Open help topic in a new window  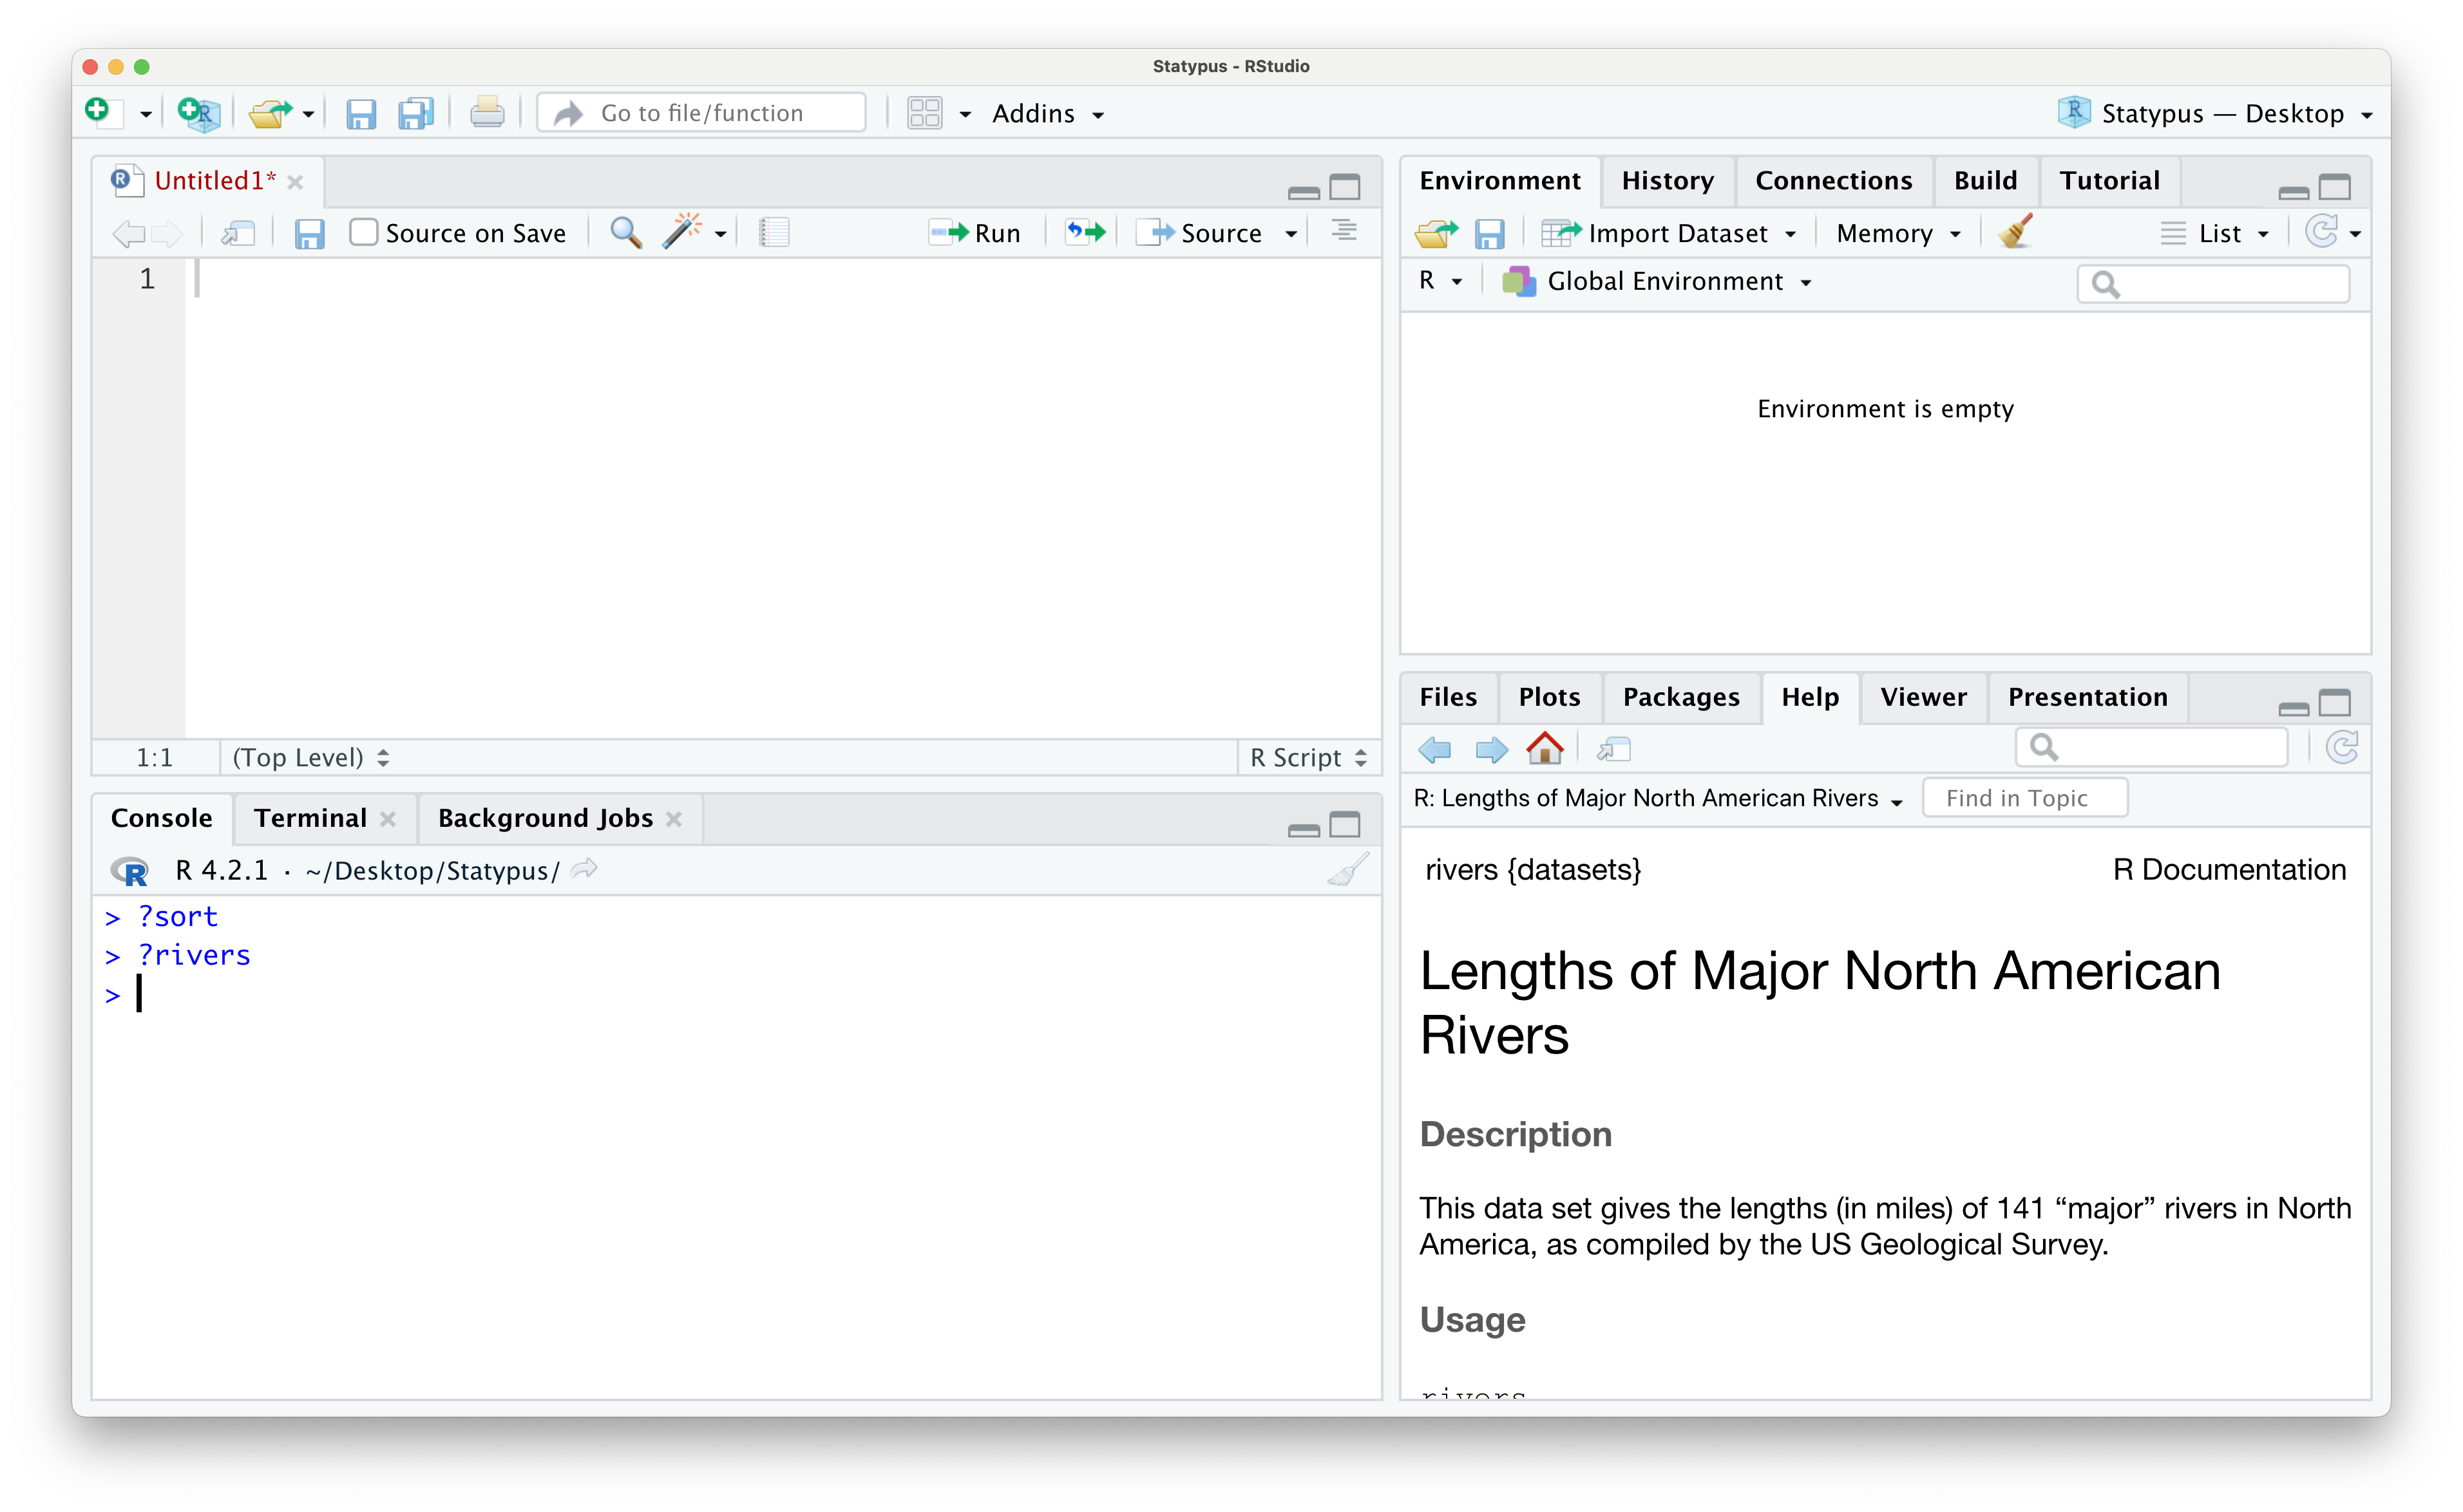[1613, 748]
